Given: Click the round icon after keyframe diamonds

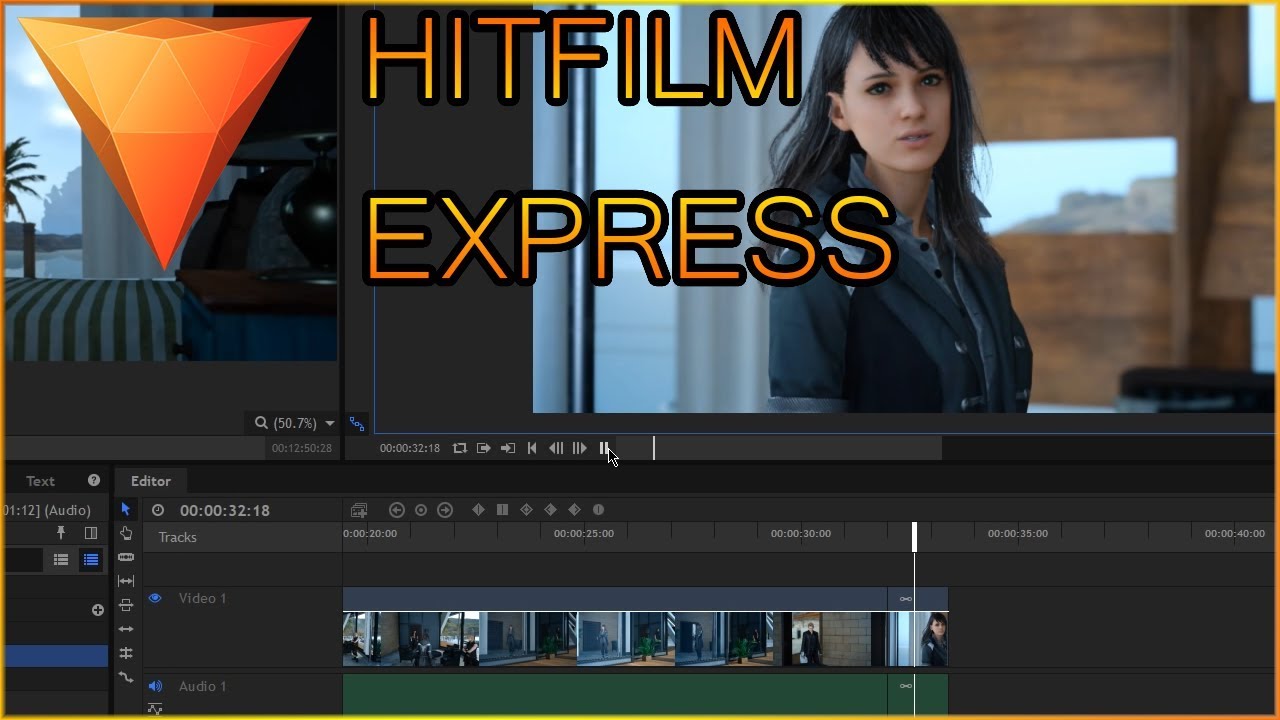Looking at the screenshot, I should [x=598, y=510].
